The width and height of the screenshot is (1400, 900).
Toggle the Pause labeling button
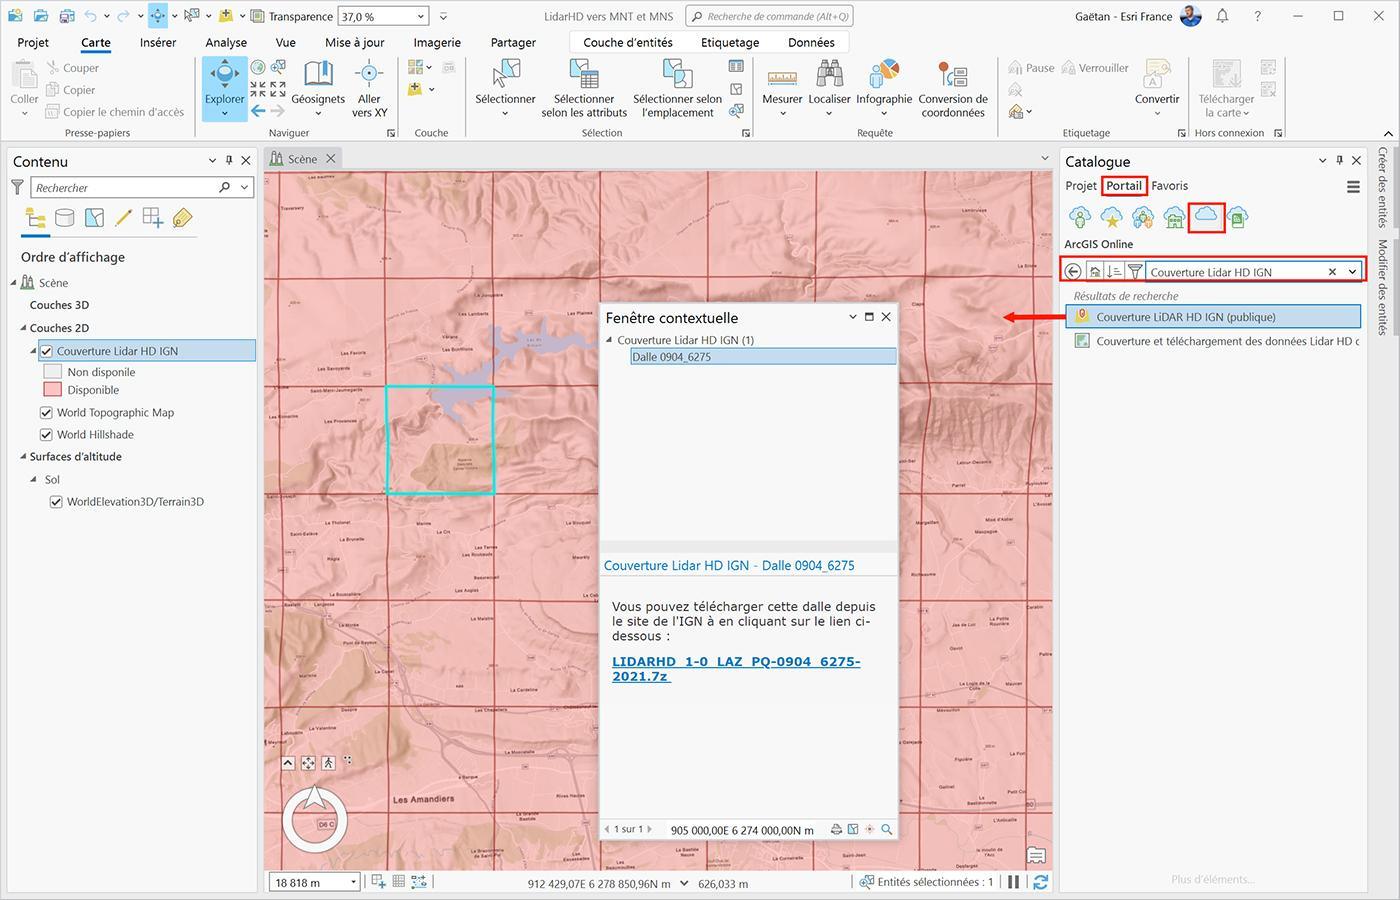pyautogui.click(x=1031, y=68)
